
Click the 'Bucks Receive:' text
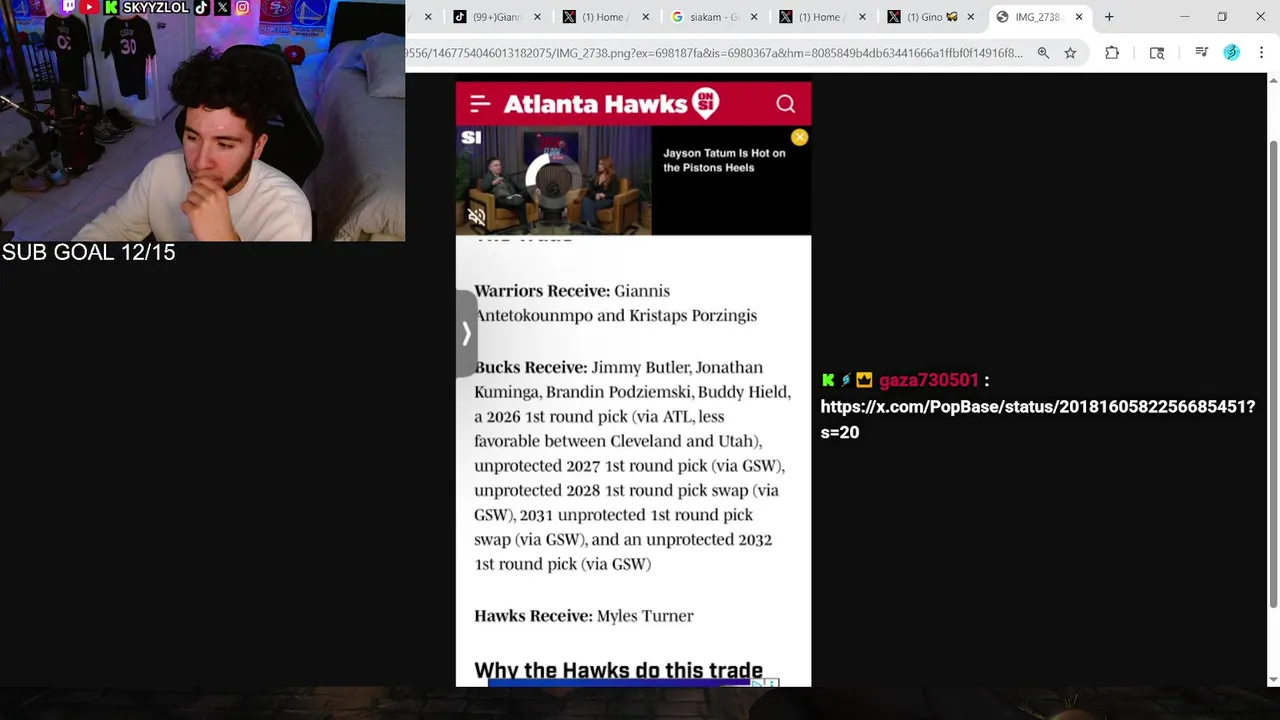(530, 367)
